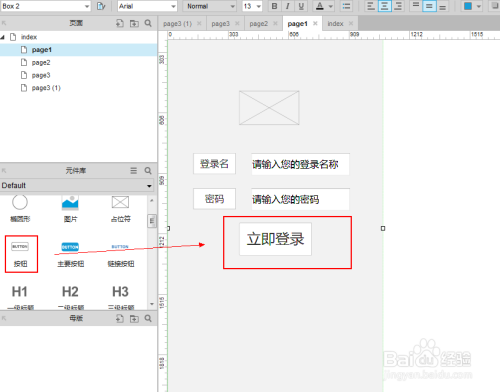
Task: Open the font size 13 dropdown
Action: coord(252,6)
